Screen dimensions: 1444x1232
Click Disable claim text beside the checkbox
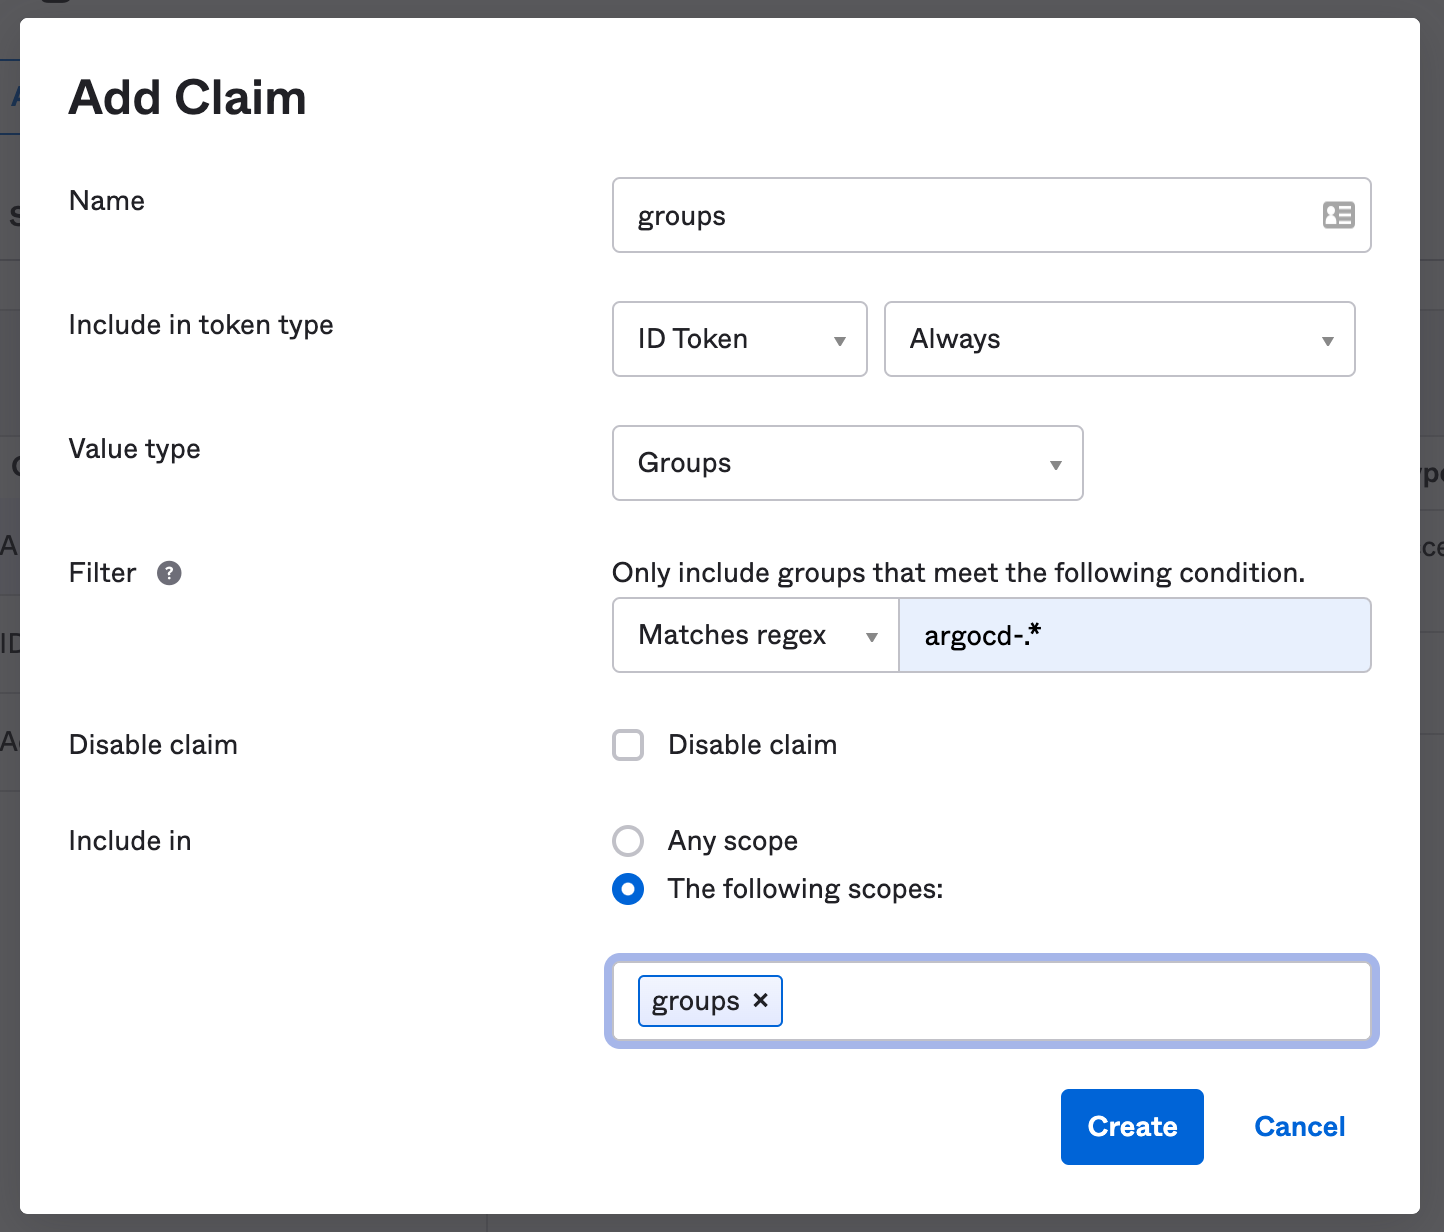click(x=752, y=745)
